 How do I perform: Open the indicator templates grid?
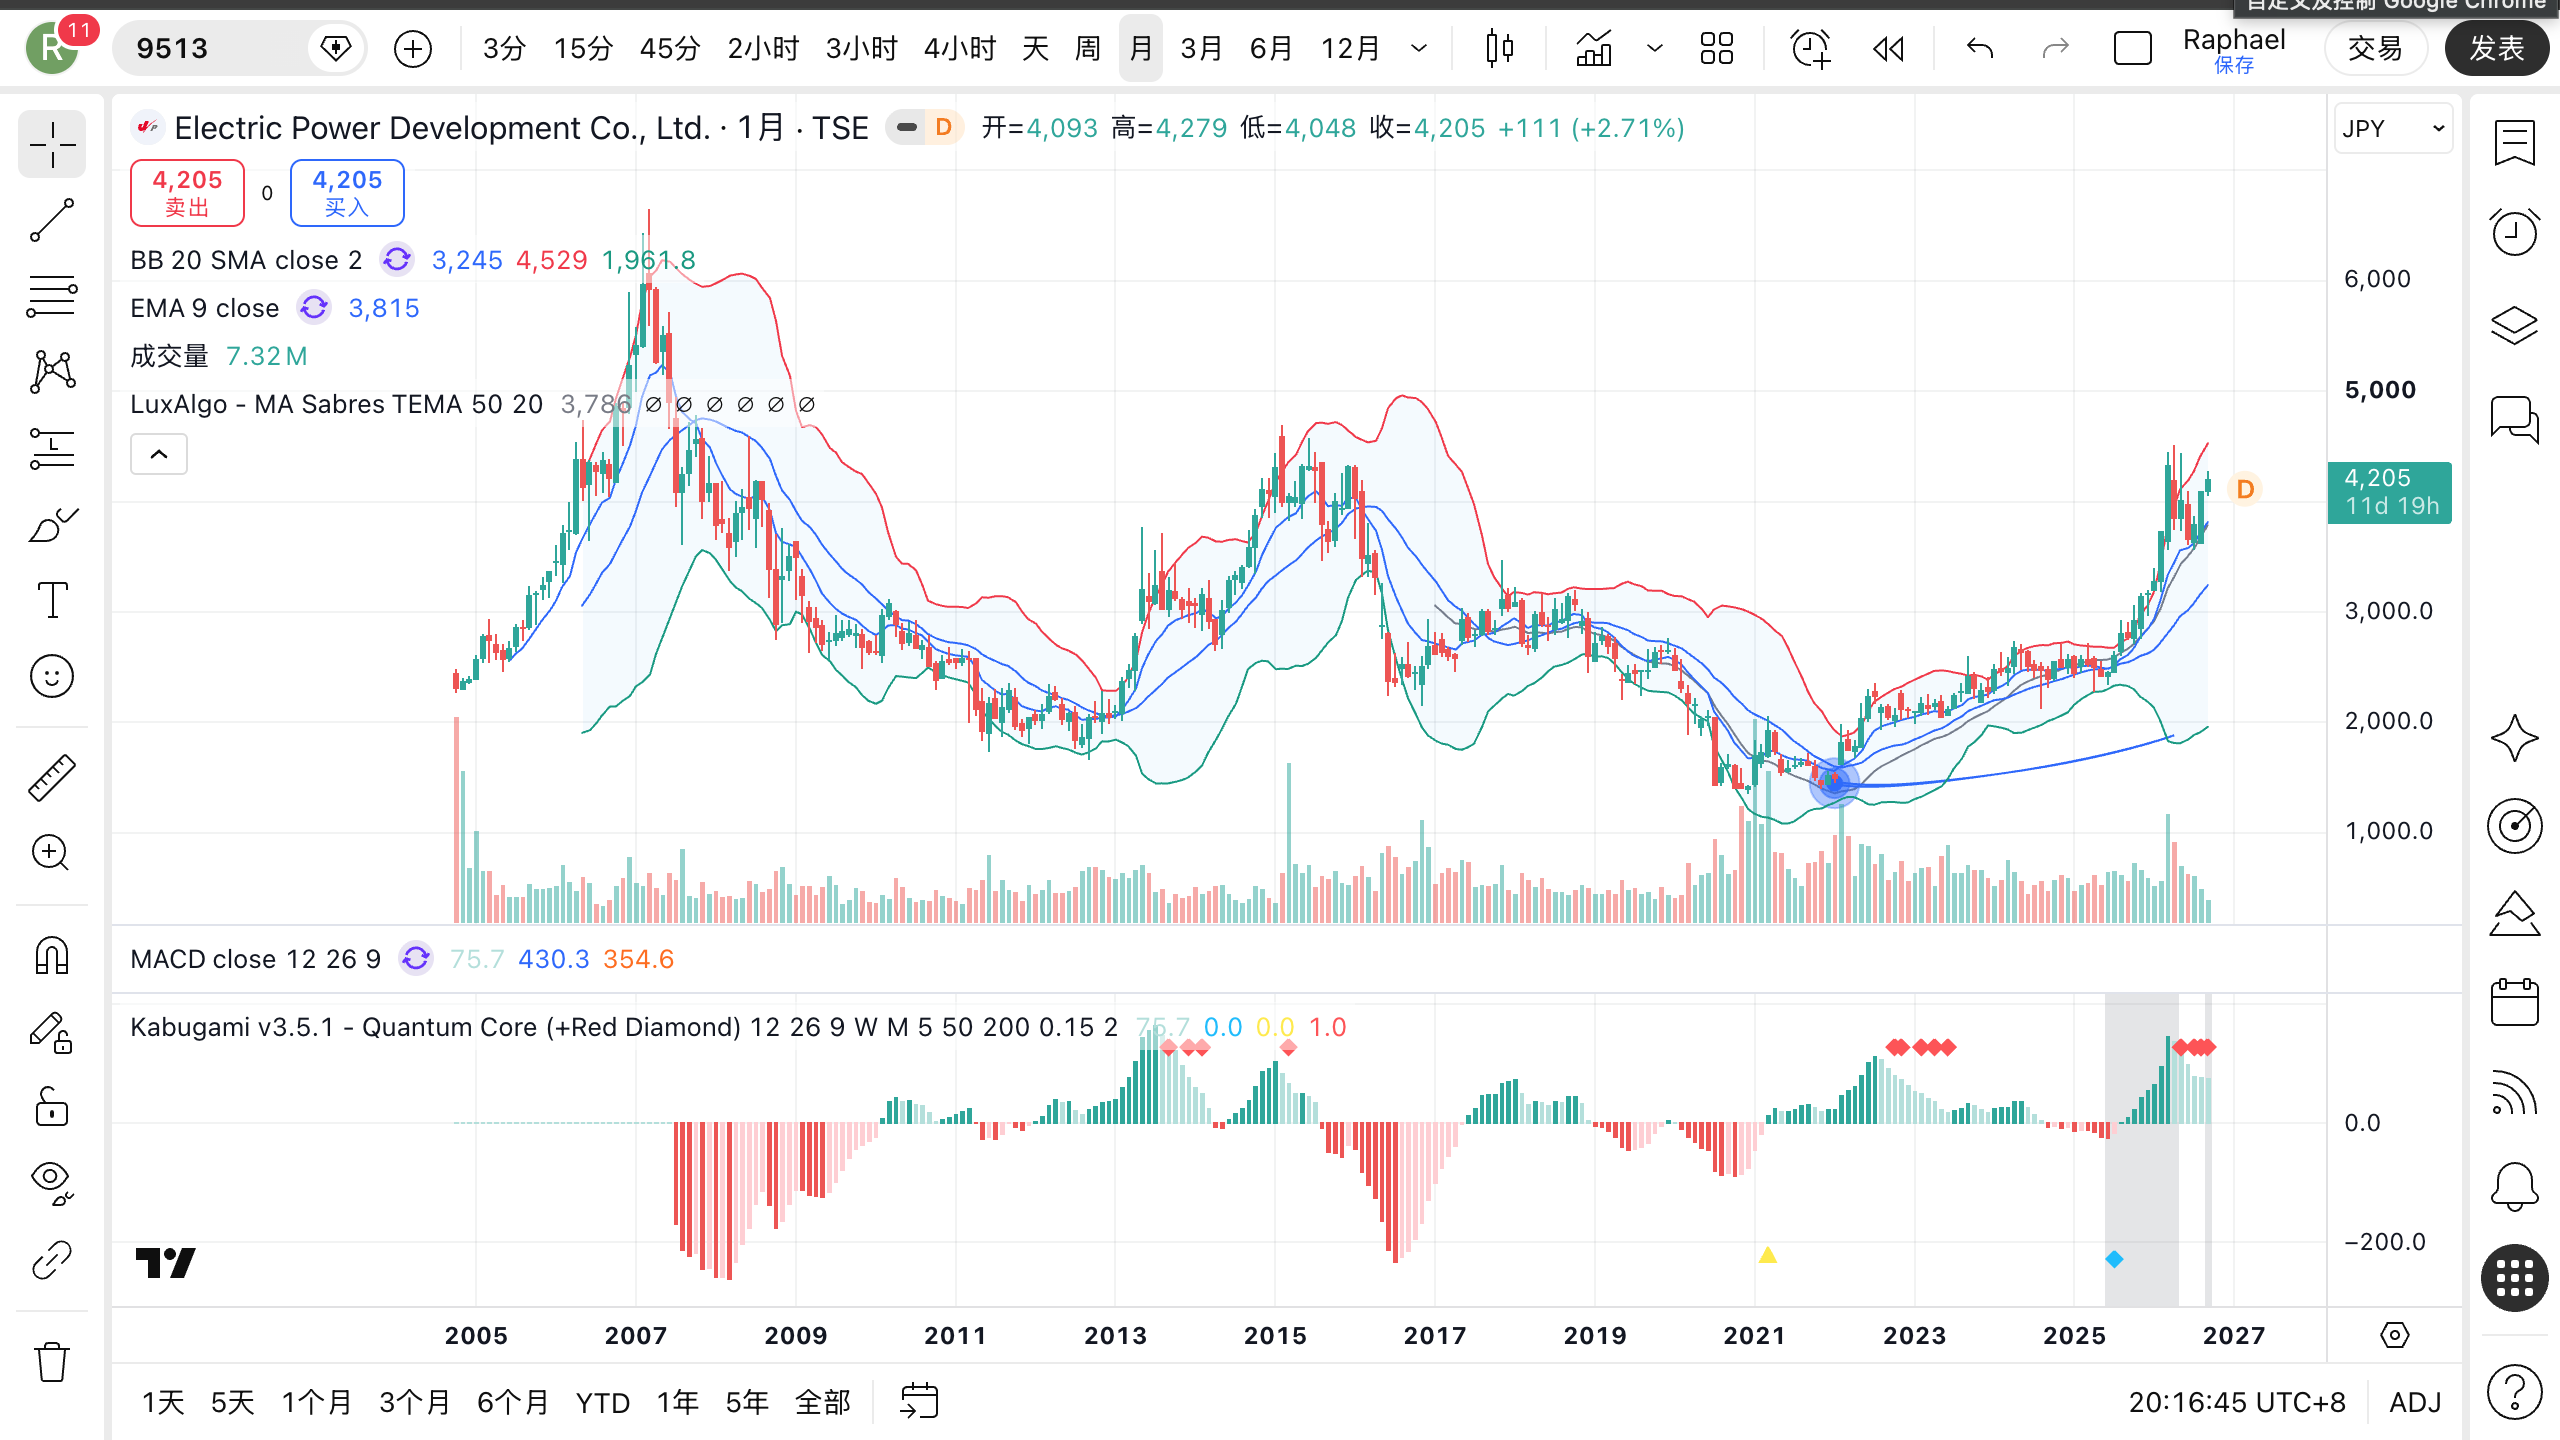pos(1717,48)
